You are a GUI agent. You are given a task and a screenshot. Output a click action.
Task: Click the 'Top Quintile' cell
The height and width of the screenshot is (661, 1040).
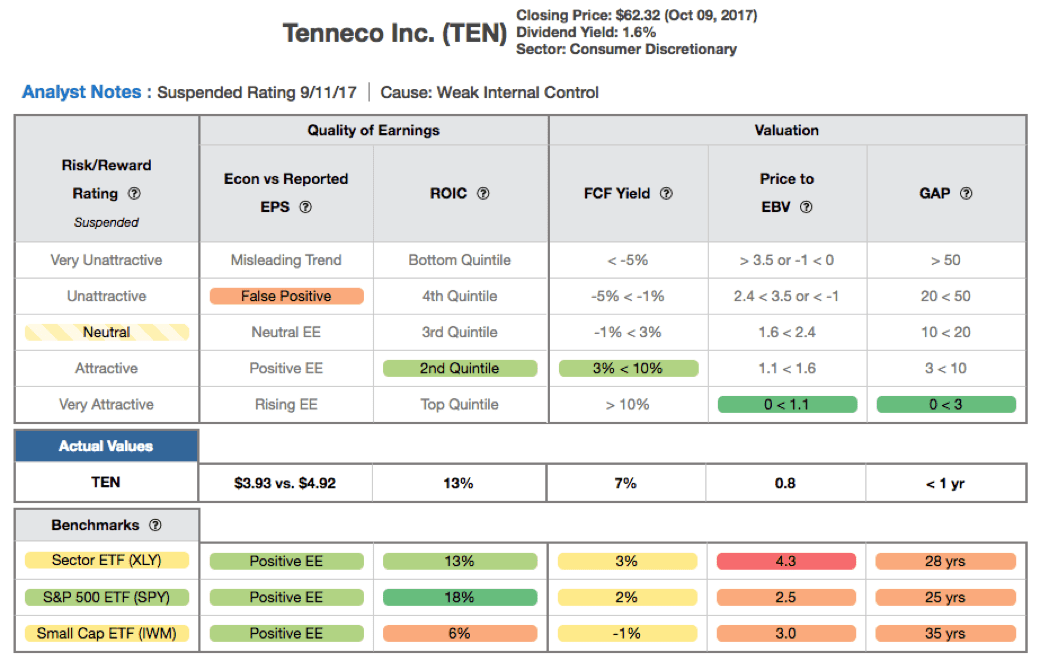click(x=460, y=404)
